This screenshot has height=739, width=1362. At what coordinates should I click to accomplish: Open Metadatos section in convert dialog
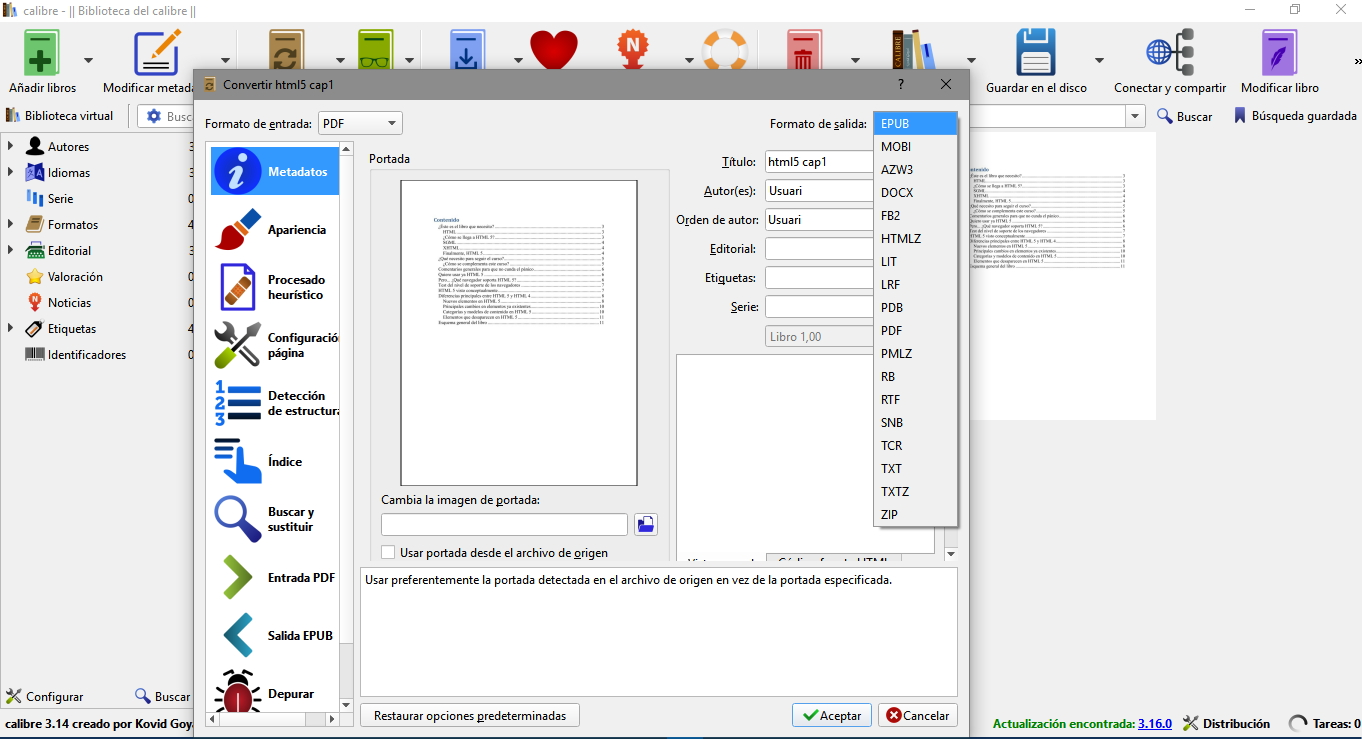click(275, 171)
